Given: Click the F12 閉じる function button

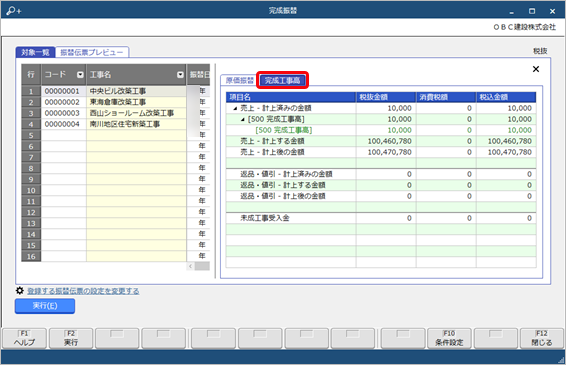Looking at the screenshot, I should pos(541,338).
